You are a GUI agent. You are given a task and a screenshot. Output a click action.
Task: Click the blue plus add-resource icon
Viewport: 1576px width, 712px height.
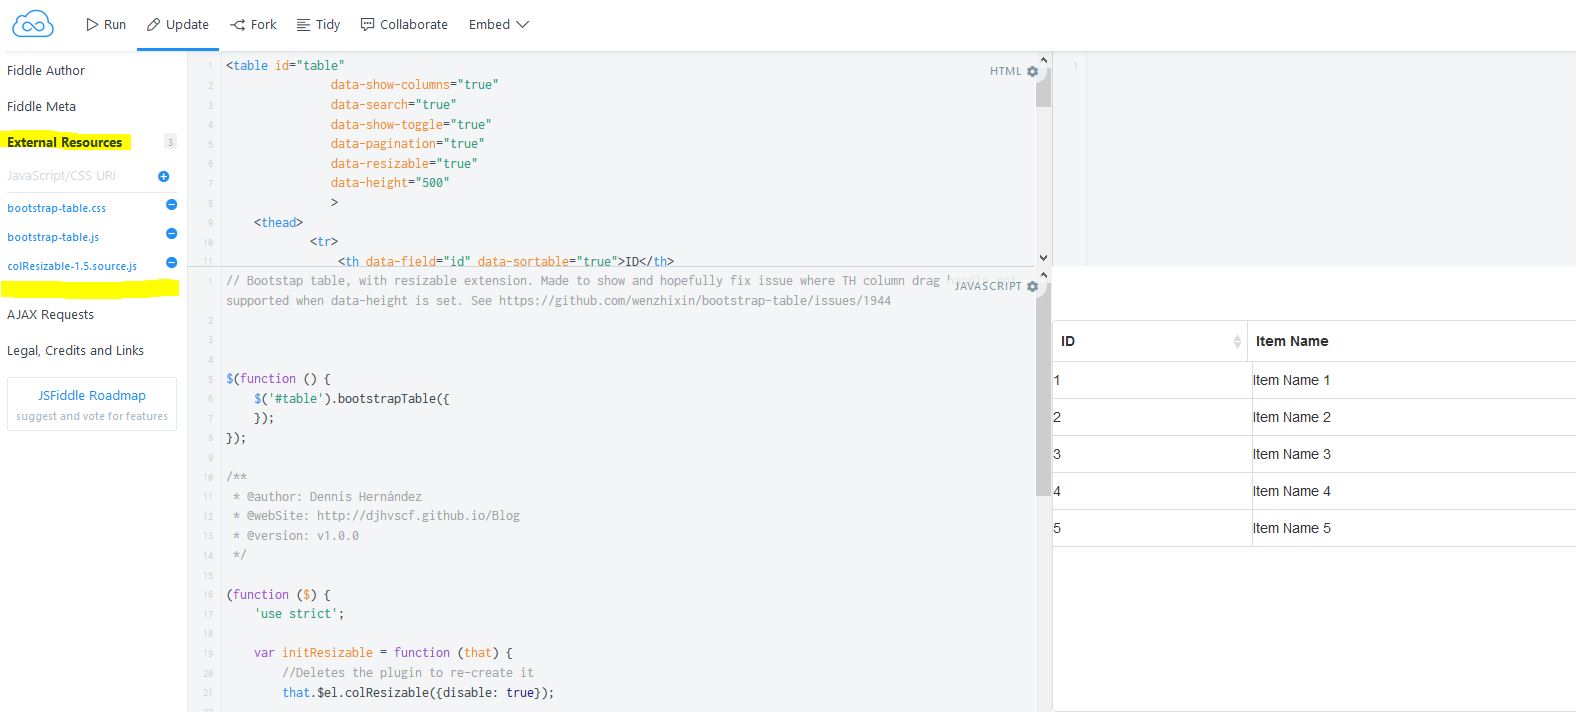164,176
